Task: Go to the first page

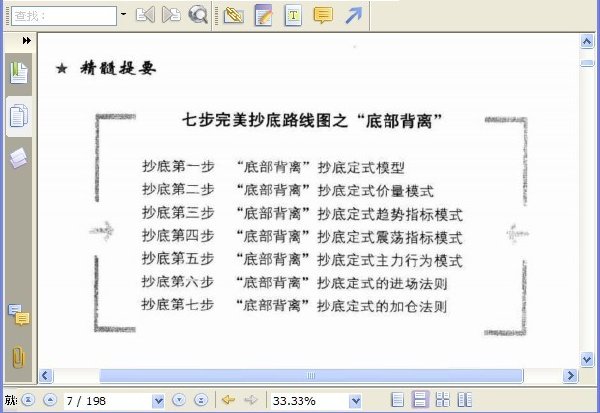Action: point(28,400)
